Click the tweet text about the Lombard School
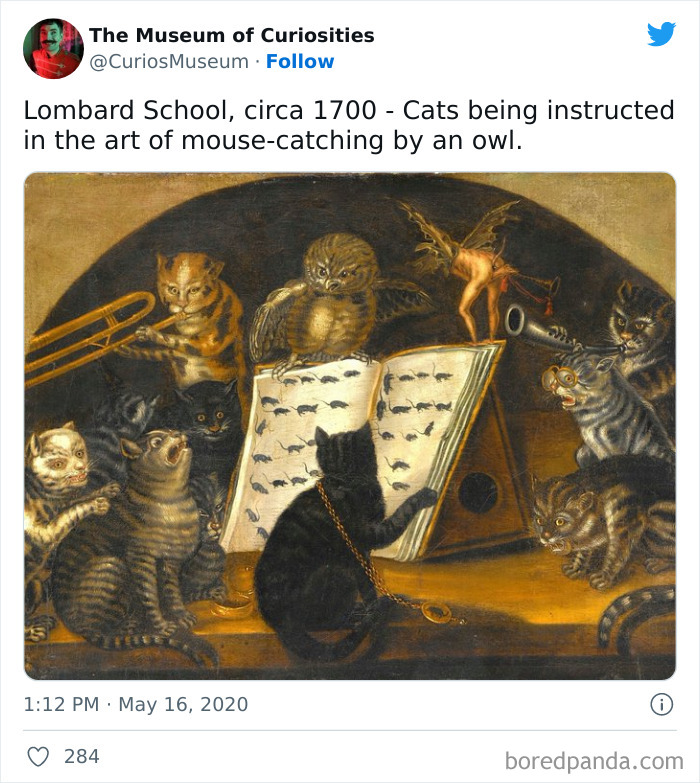This screenshot has height=783, width=700. (349, 125)
